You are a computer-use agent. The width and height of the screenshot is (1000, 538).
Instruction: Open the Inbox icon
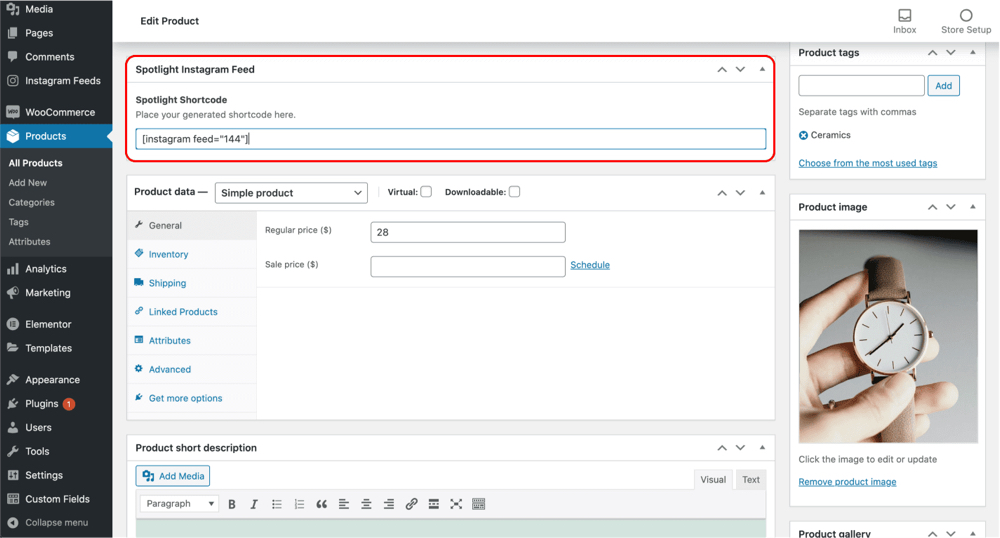pos(904,21)
